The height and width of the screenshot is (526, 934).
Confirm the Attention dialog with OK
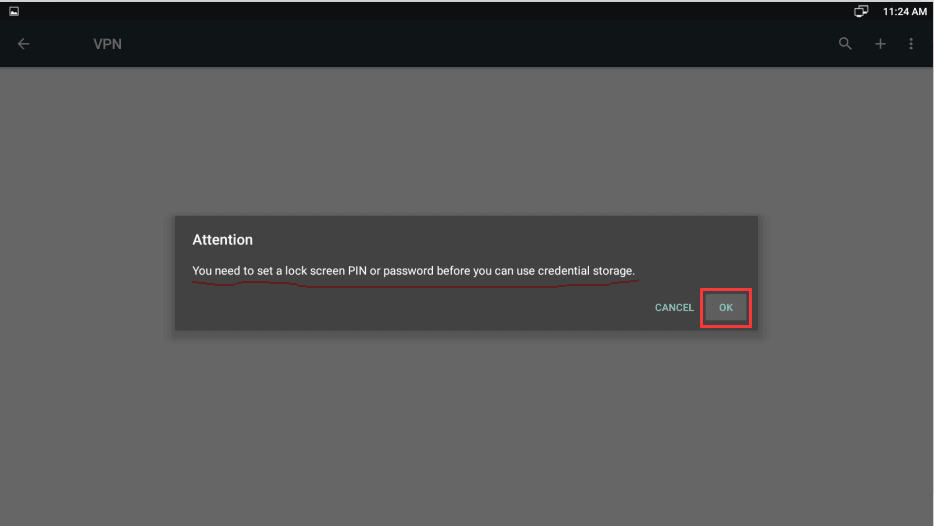(x=726, y=307)
